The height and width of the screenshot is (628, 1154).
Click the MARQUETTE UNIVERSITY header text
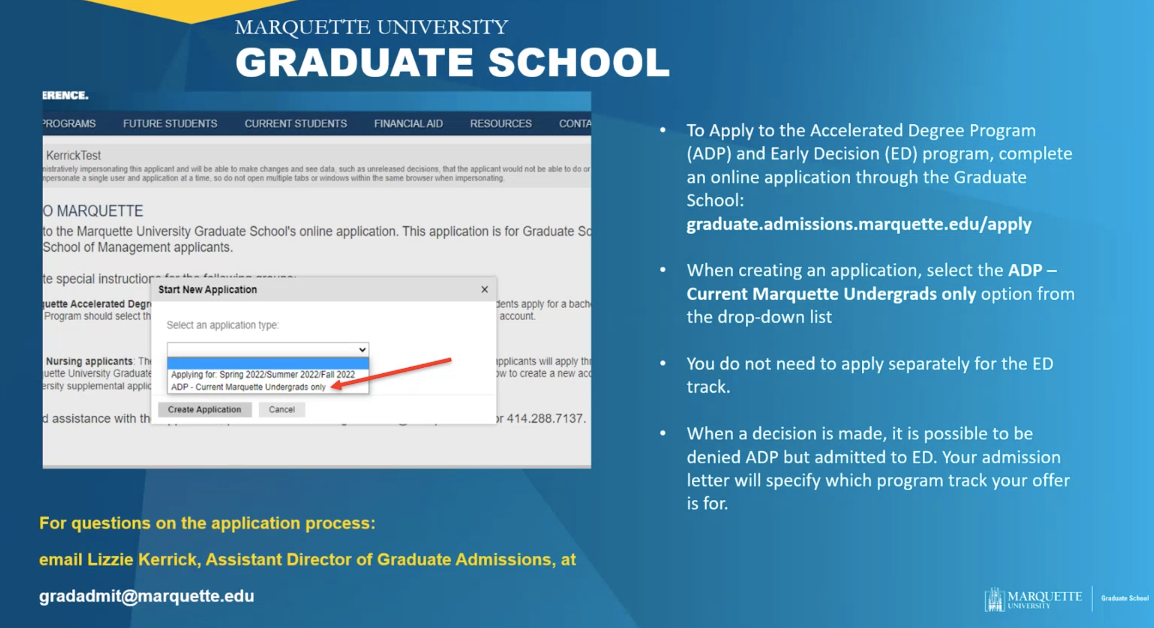pyautogui.click(x=372, y=27)
